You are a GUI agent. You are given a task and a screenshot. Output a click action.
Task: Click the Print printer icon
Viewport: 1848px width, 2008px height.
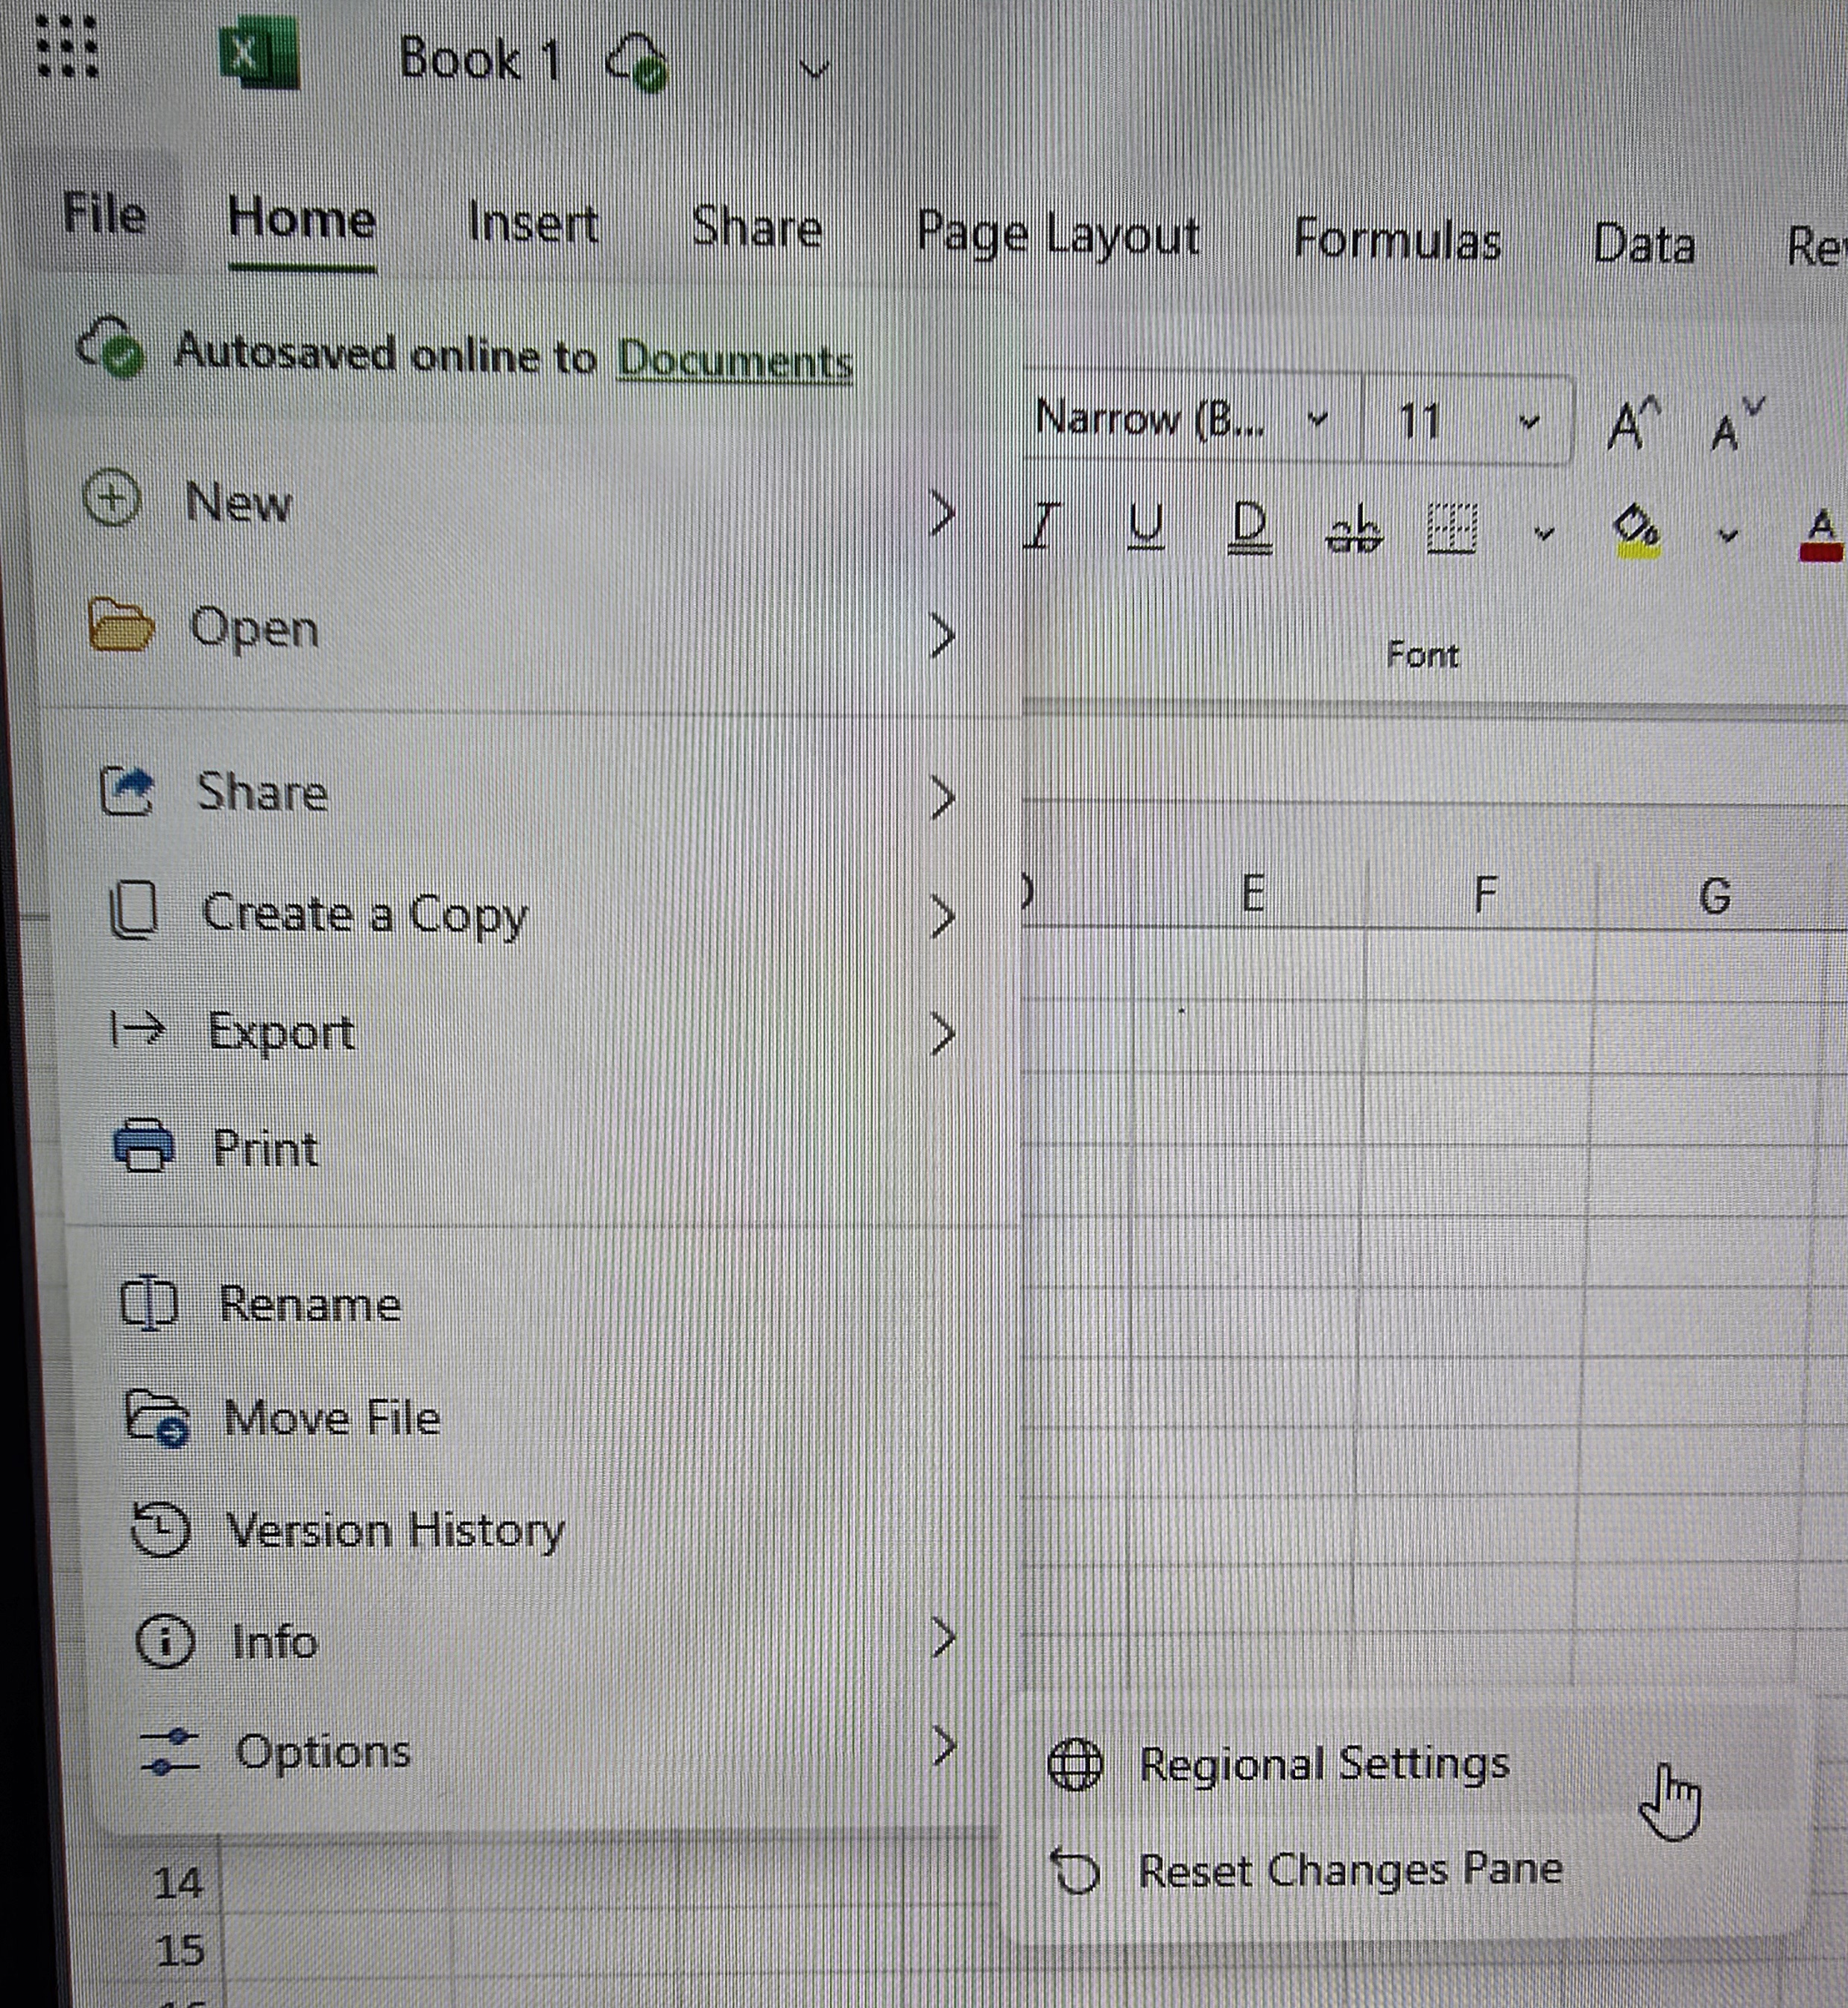[145, 1146]
